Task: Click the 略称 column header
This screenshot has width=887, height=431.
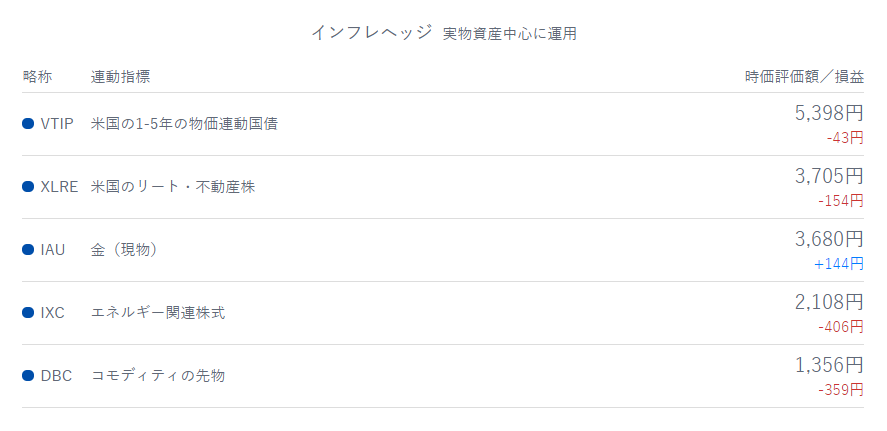Action: point(37,77)
